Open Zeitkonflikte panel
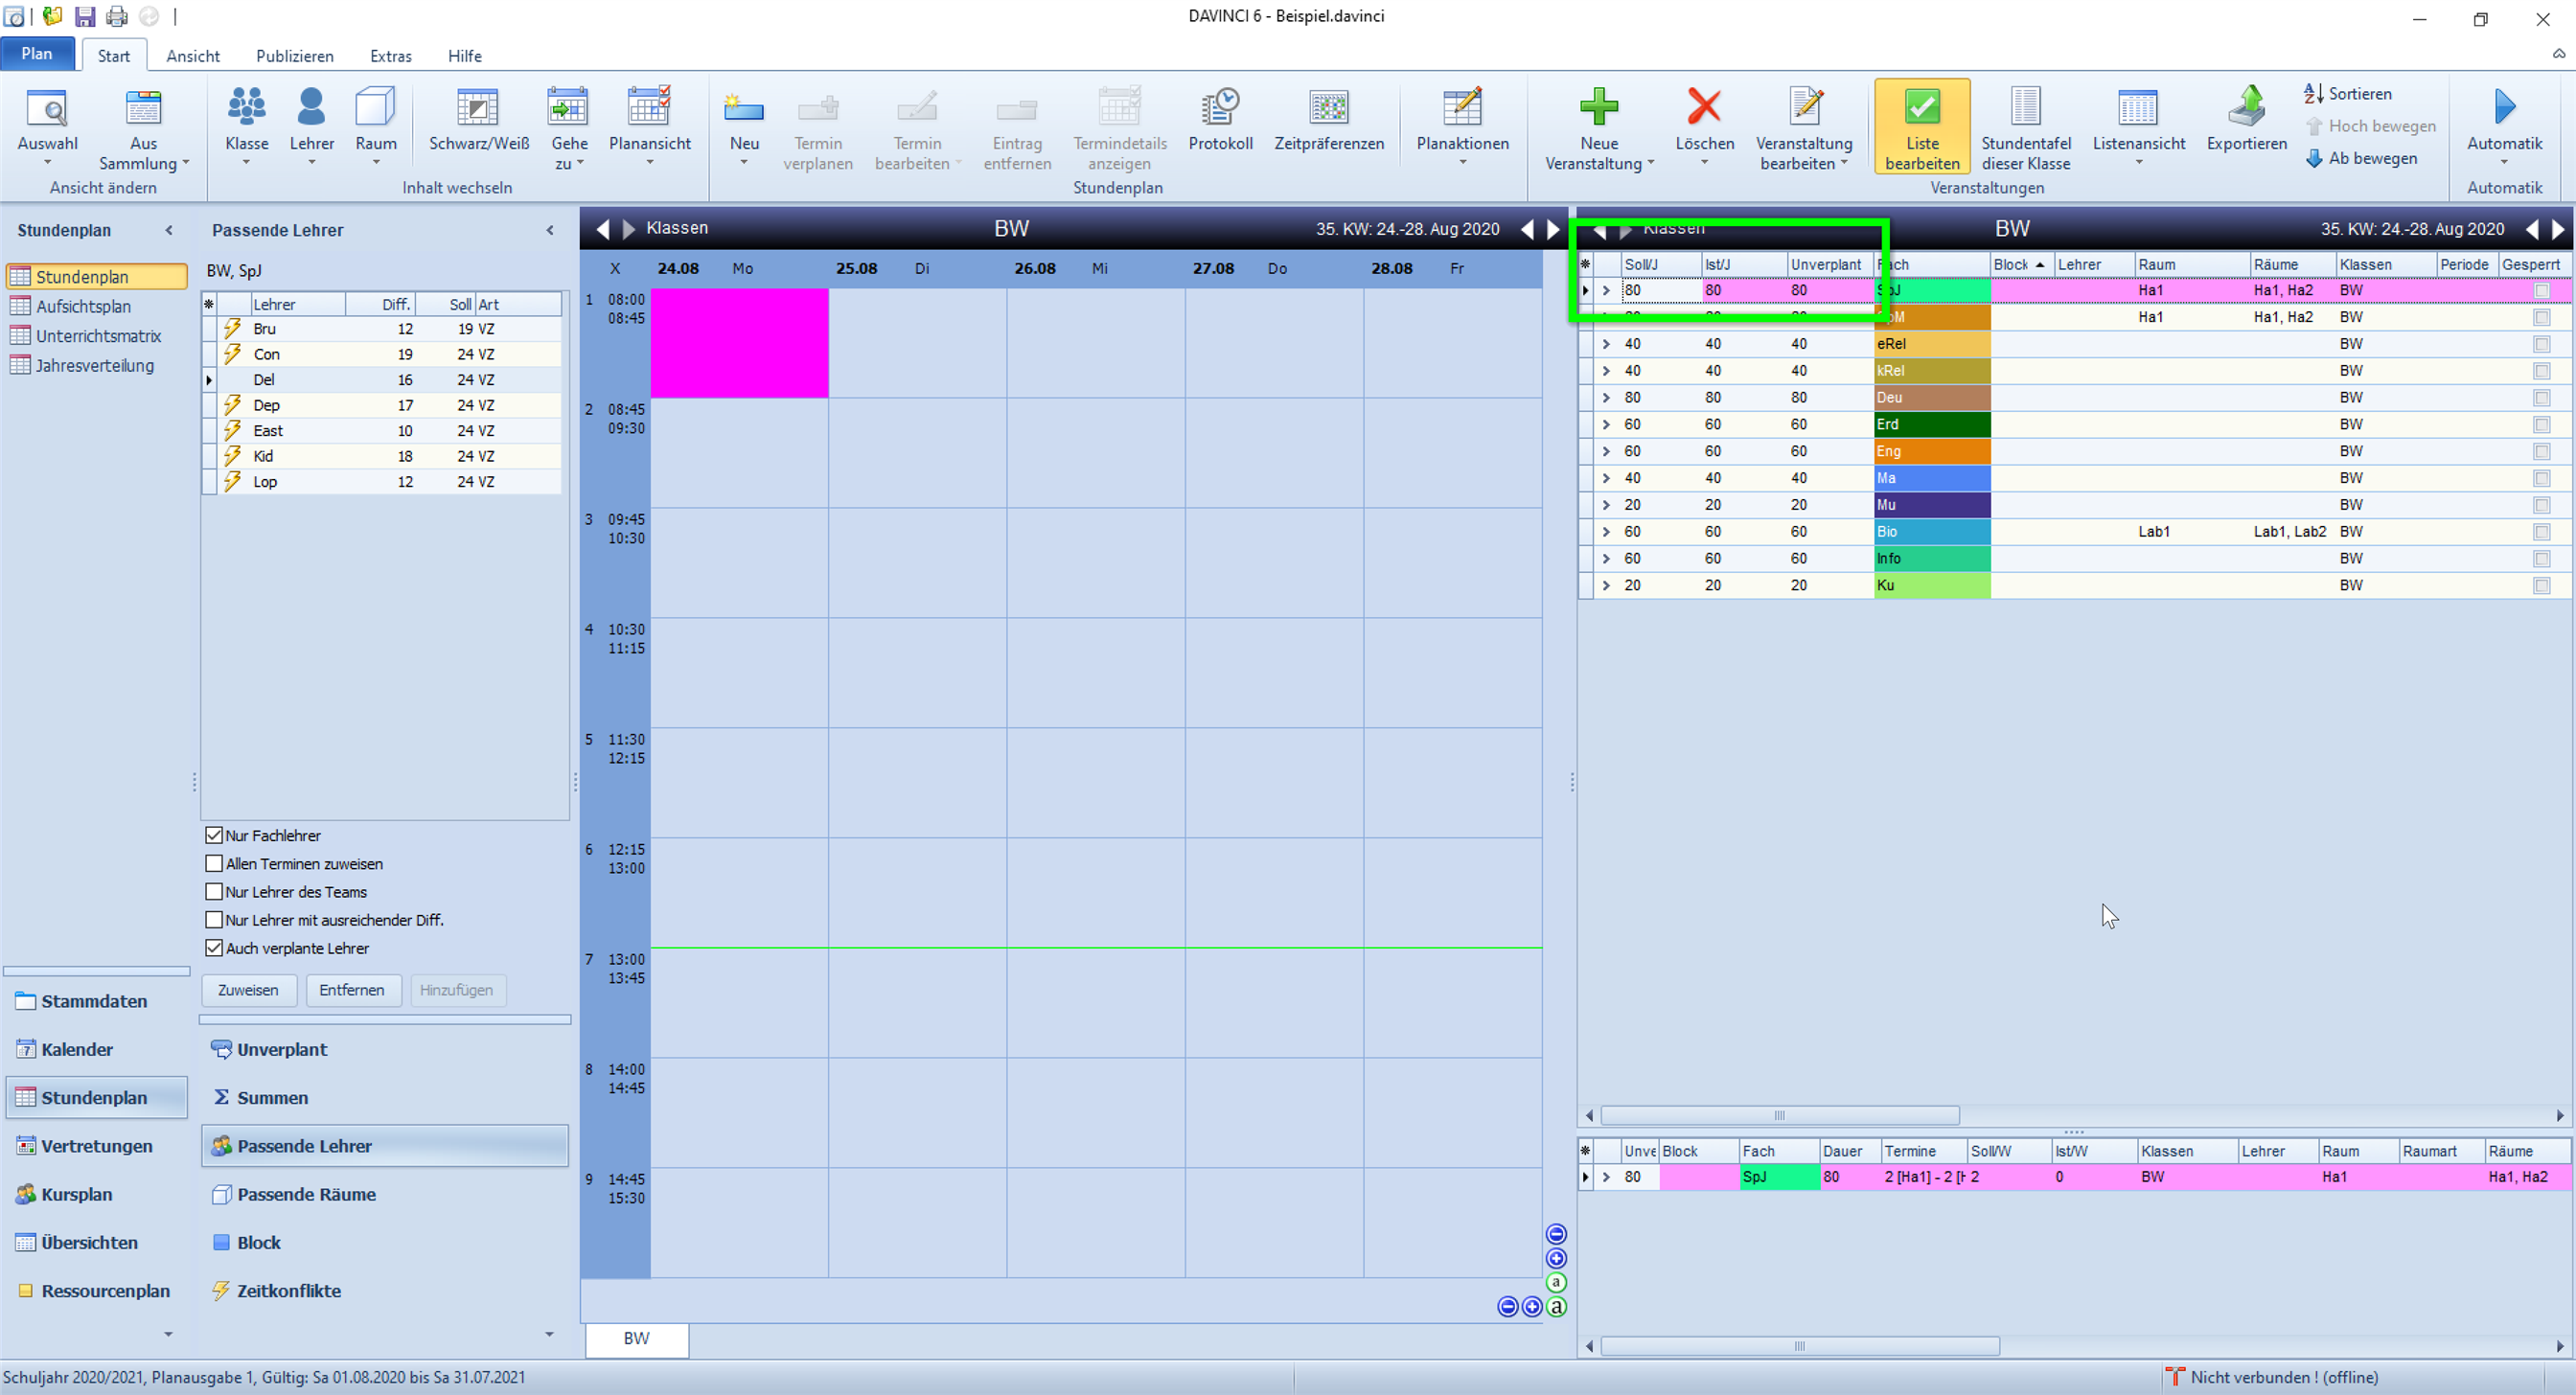The width and height of the screenshot is (2576, 1395). [x=289, y=1291]
